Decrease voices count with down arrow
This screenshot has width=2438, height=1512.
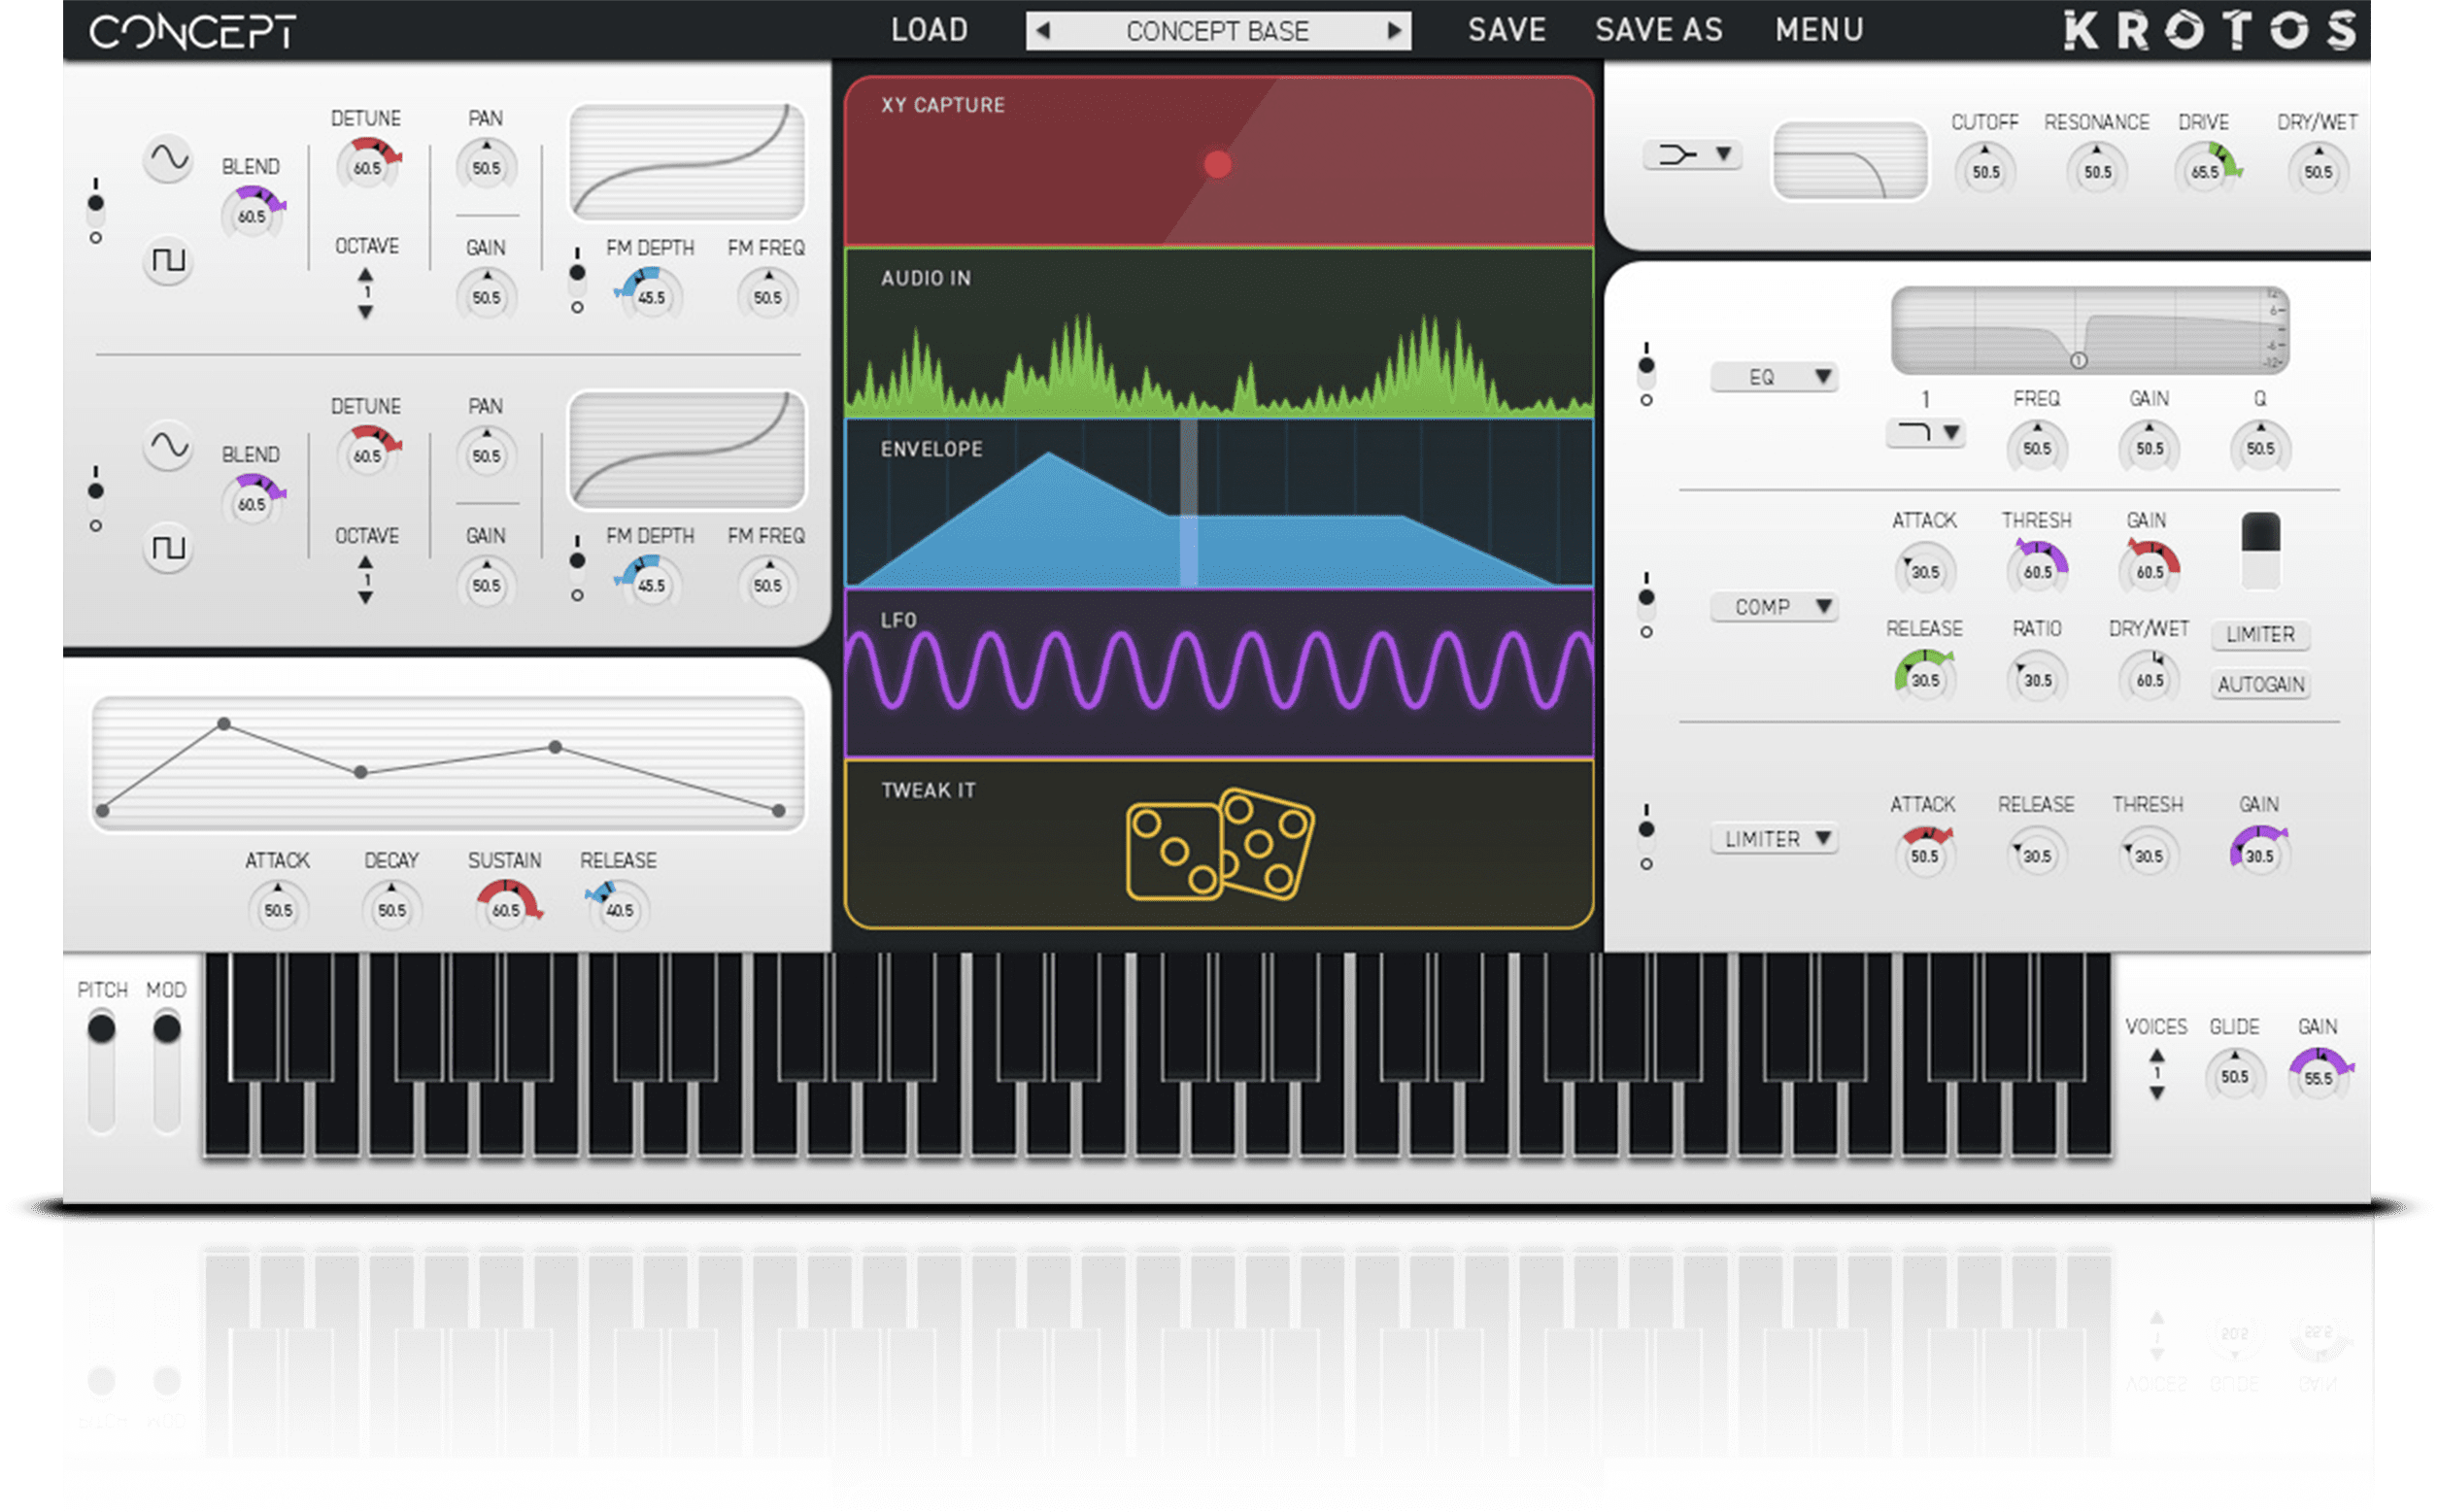pos(2157,1093)
